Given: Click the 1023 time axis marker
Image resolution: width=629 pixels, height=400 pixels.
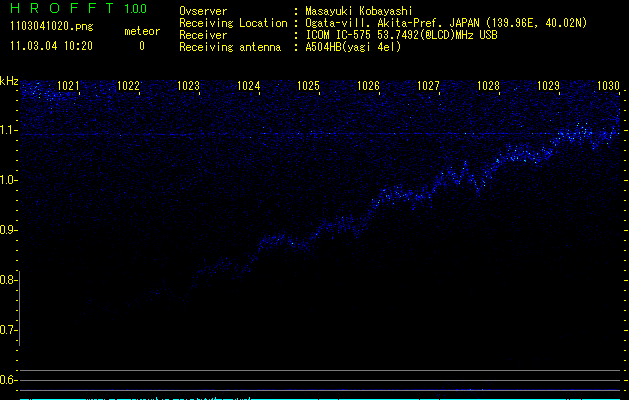Looking at the screenshot, I should pyautogui.click(x=188, y=85).
